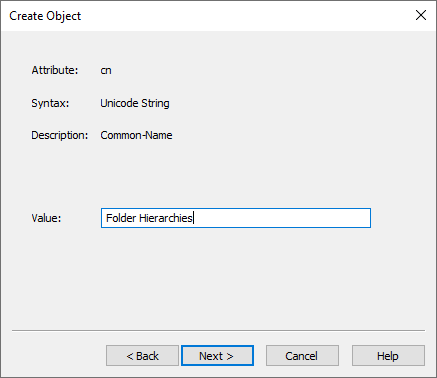The width and height of the screenshot is (437, 378).
Task: Click the Description: label
Action: point(60,135)
